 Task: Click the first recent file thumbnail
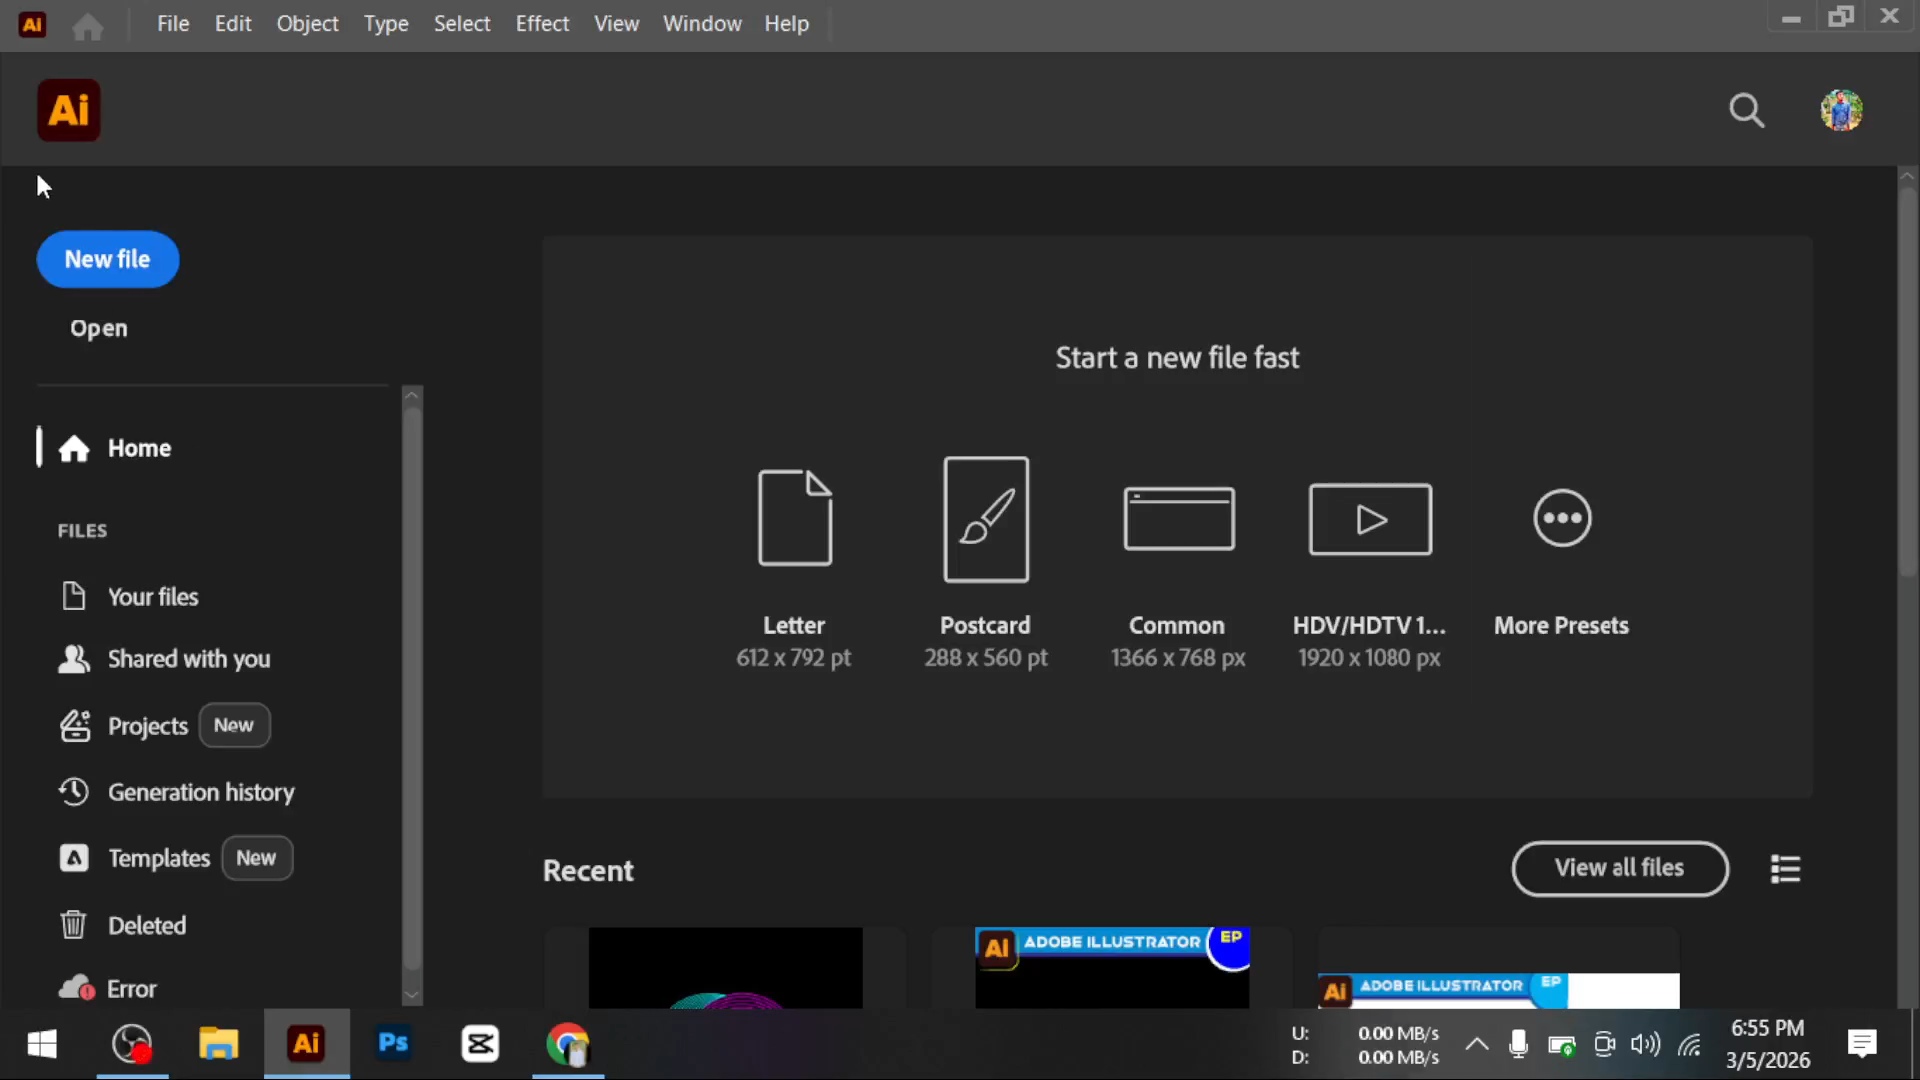tap(725, 968)
